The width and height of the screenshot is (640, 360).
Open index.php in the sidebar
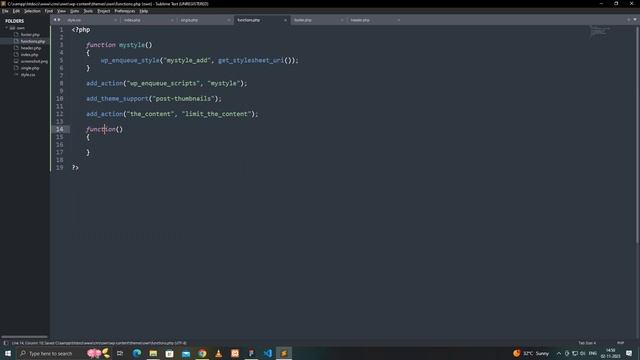coord(29,55)
